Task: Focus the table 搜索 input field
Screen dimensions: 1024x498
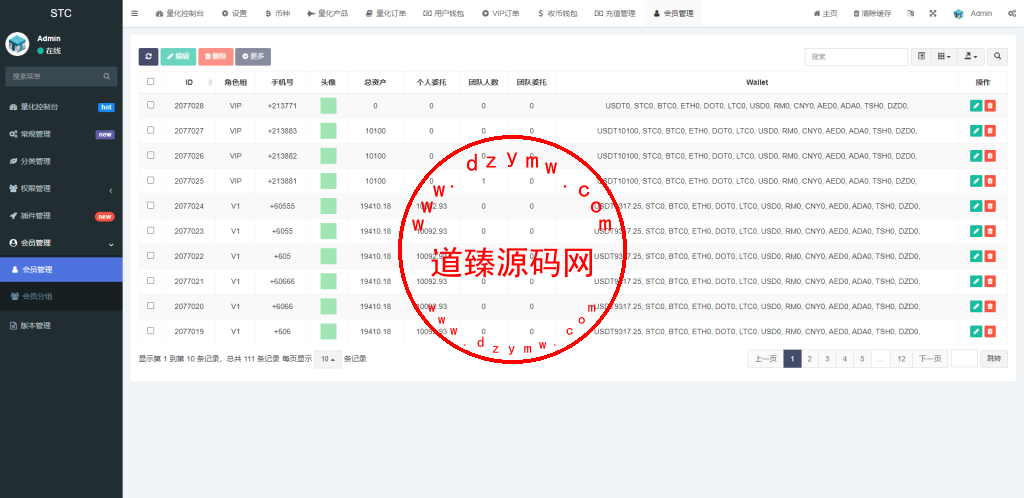Action: pyautogui.click(x=856, y=57)
